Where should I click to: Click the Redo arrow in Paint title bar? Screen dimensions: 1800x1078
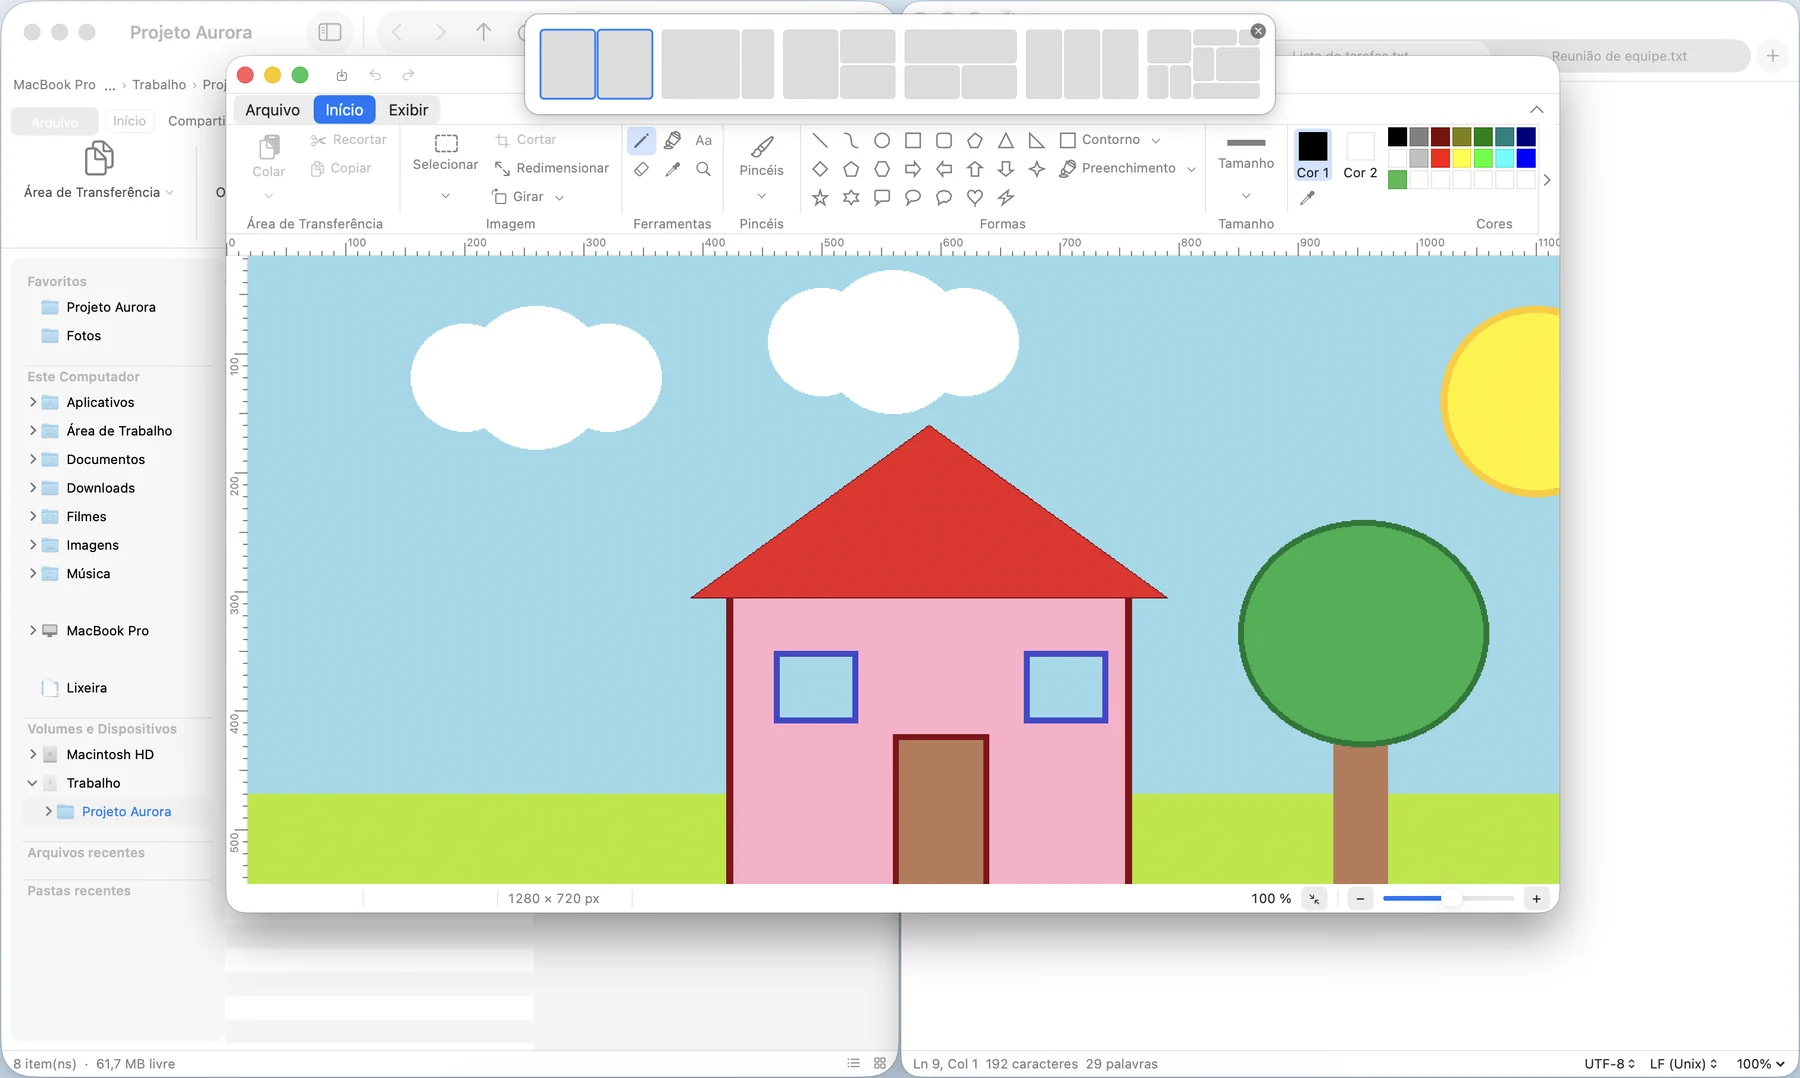[x=408, y=75]
